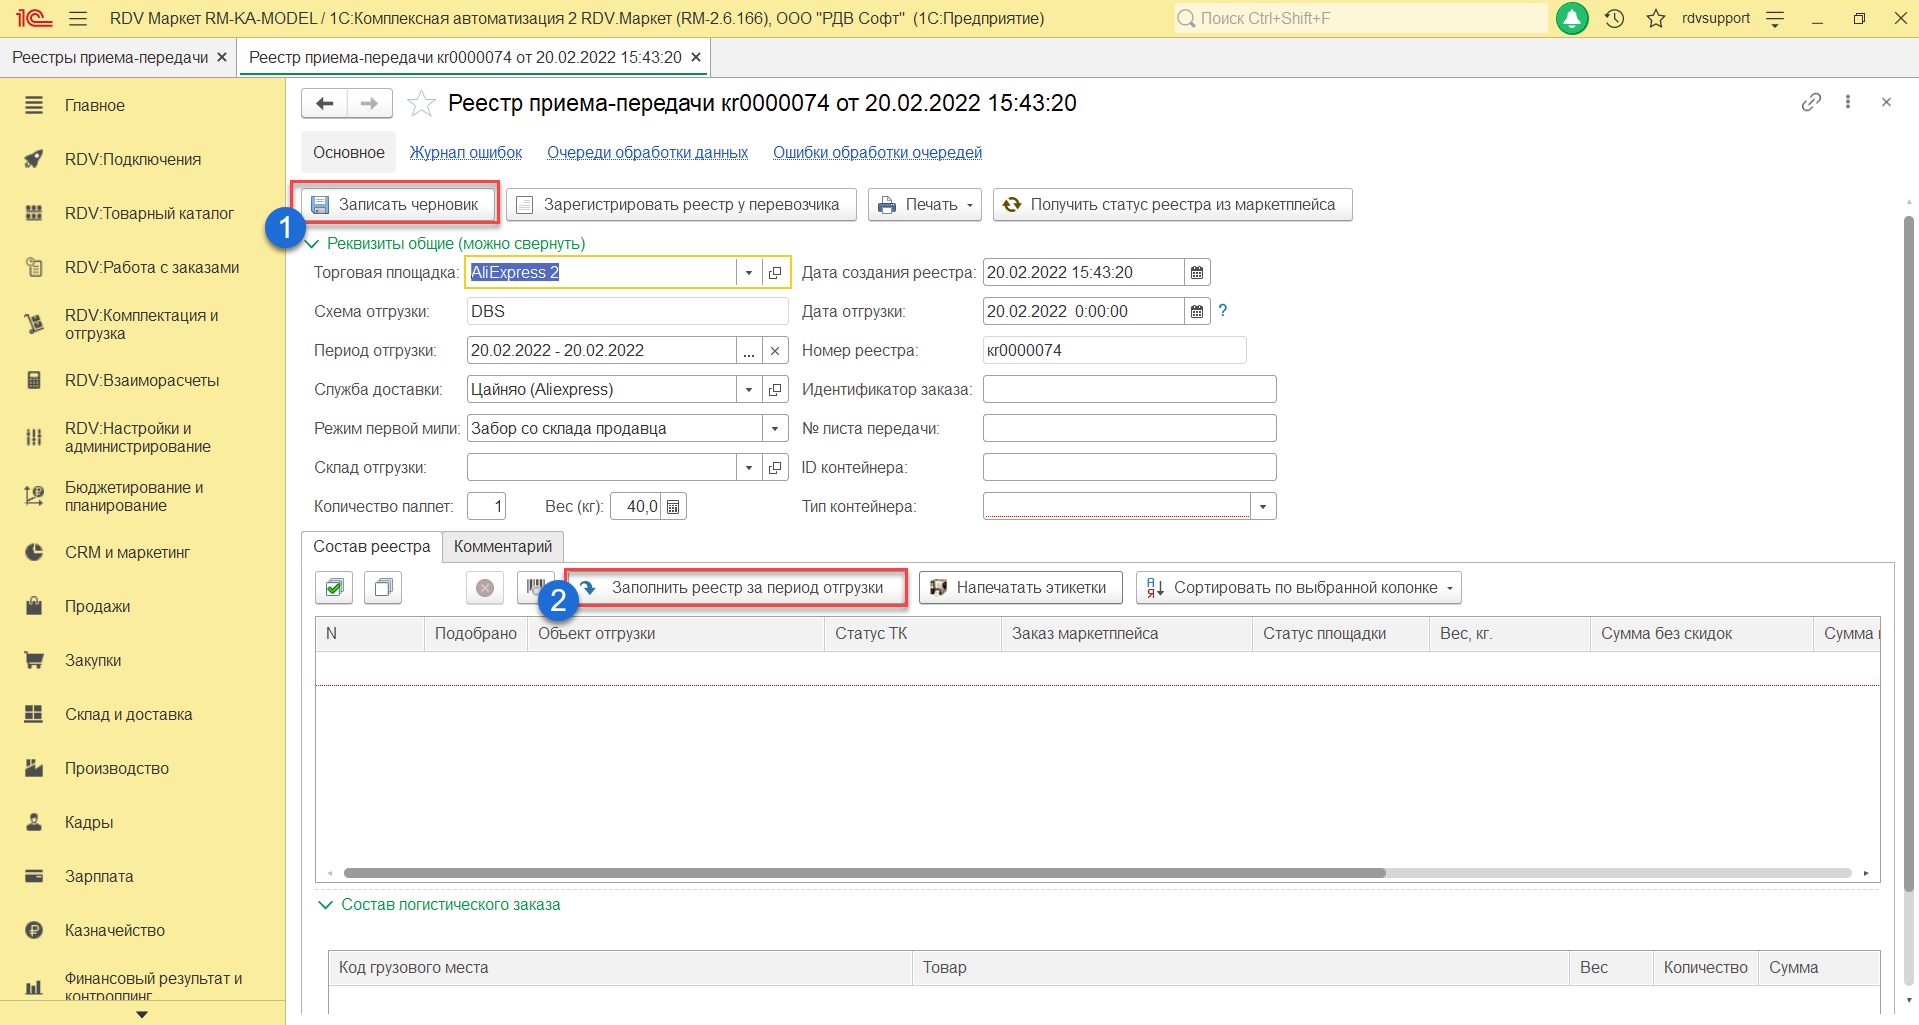Open the Журнал ошибок link

pyautogui.click(x=465, y=153)
